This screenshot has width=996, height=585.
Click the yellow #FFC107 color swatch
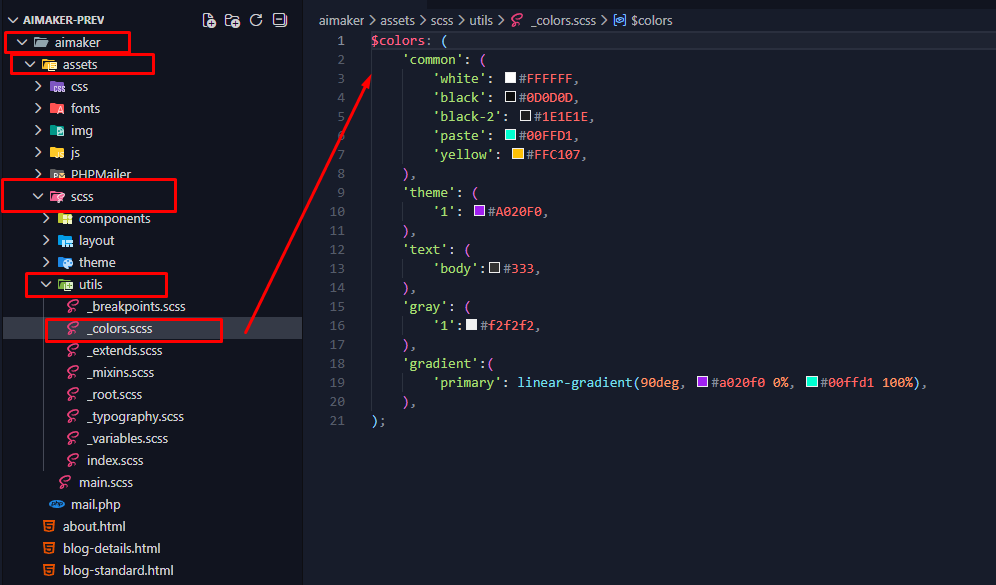[518, 155]
